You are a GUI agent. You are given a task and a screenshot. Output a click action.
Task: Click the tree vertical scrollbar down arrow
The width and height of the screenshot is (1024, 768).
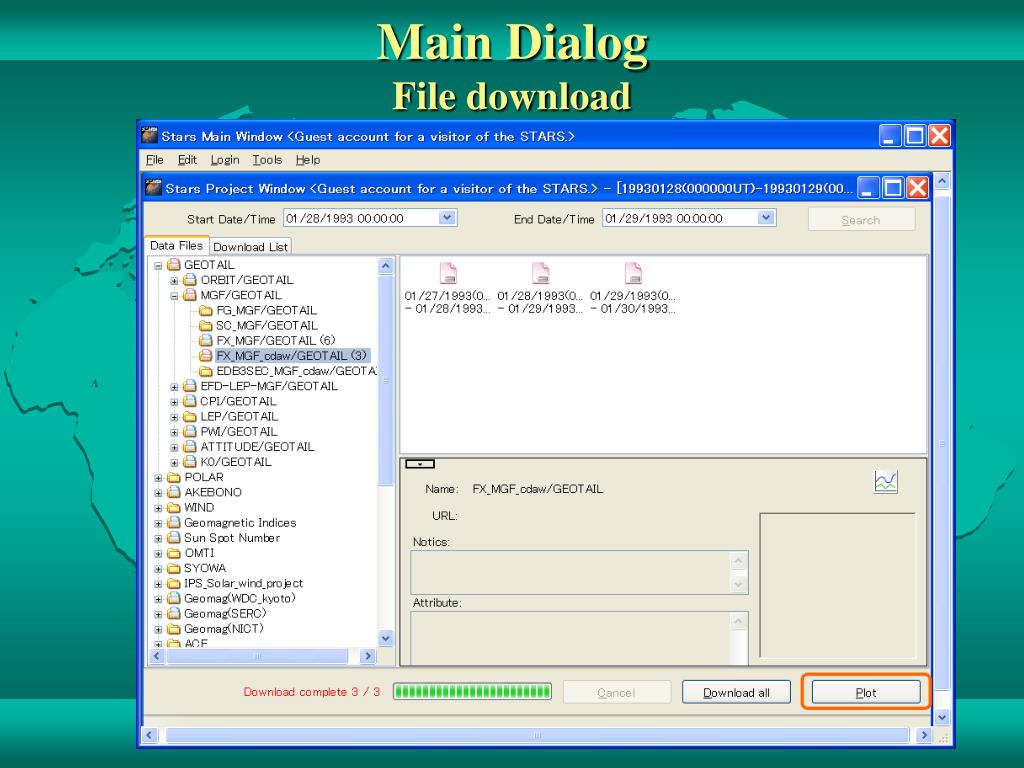coord(386,639)
